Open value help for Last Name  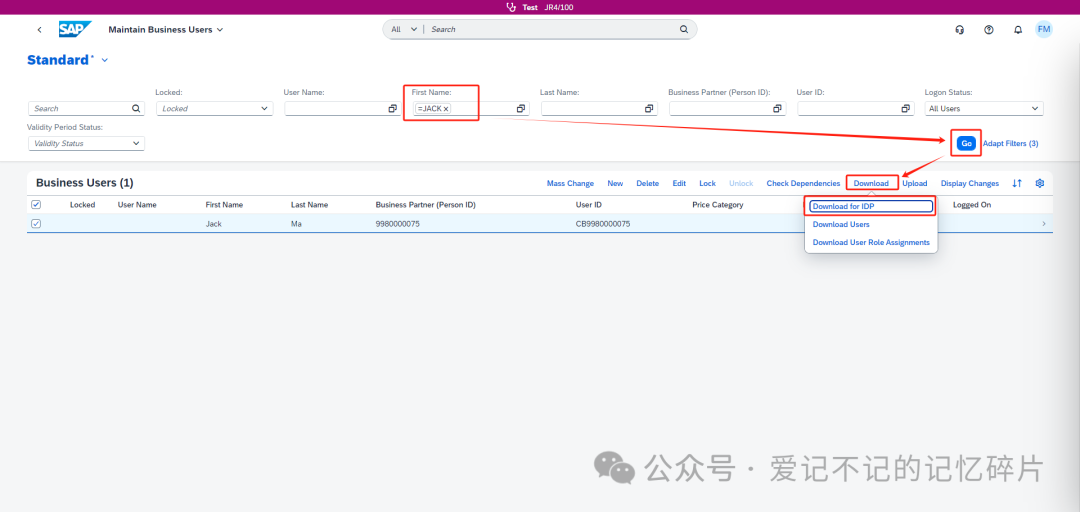coord(649,108)
